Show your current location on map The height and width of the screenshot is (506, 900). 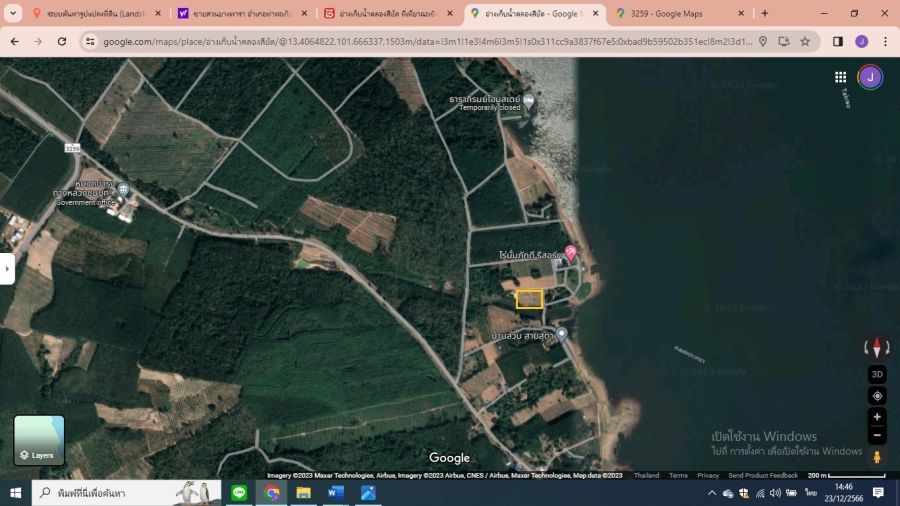tap(877, 396)
